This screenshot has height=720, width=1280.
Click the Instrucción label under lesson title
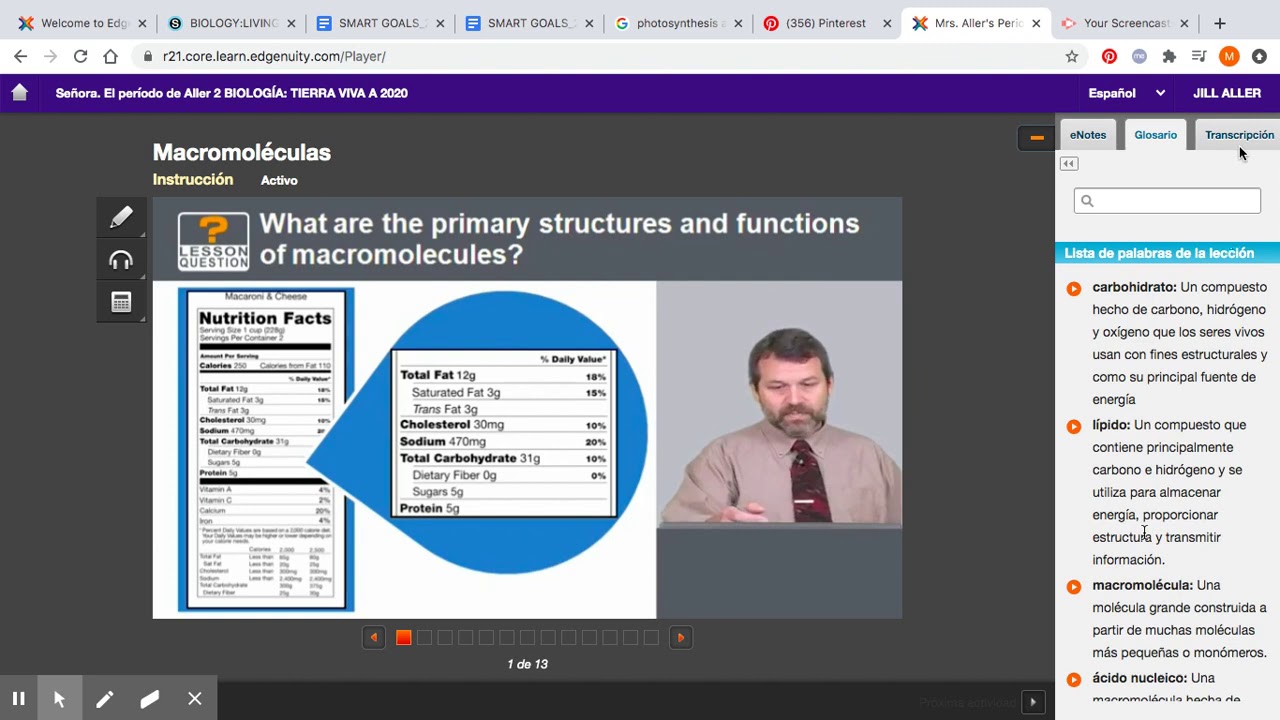point(193,180)
